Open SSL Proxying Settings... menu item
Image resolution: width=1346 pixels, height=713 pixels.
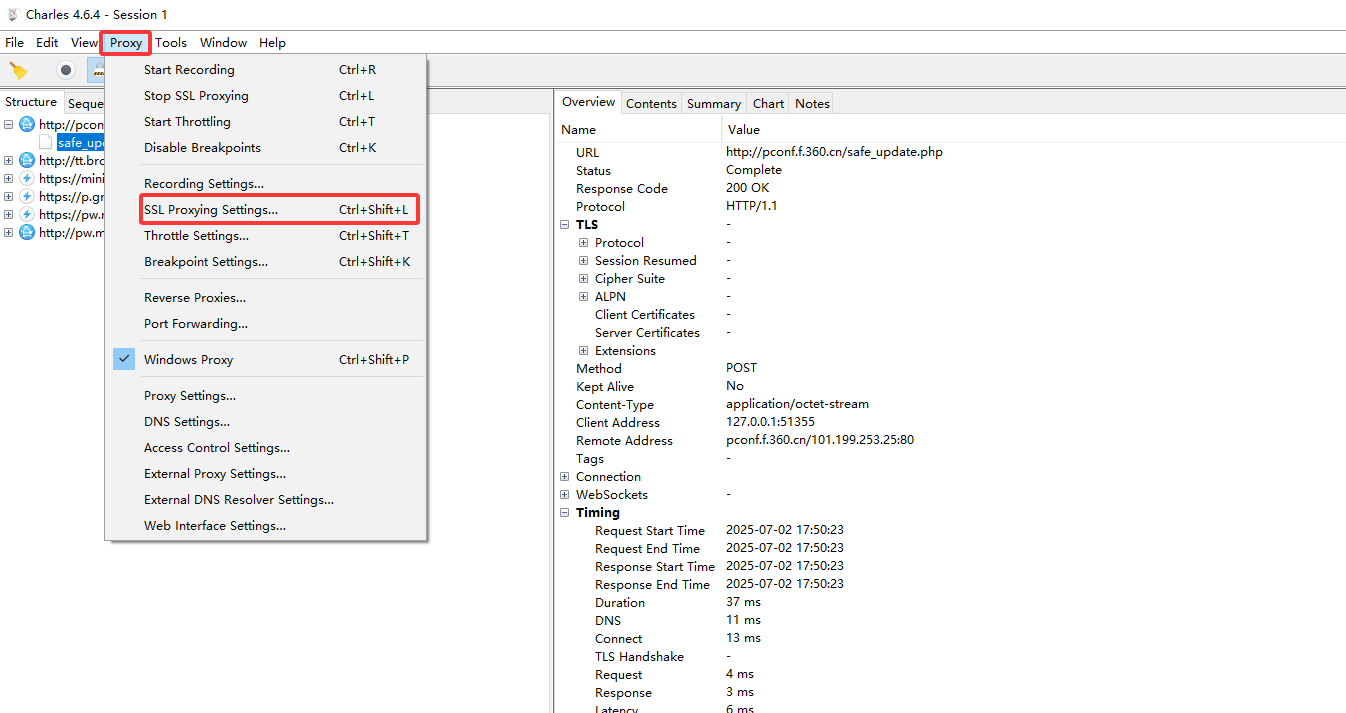point(266,210)
